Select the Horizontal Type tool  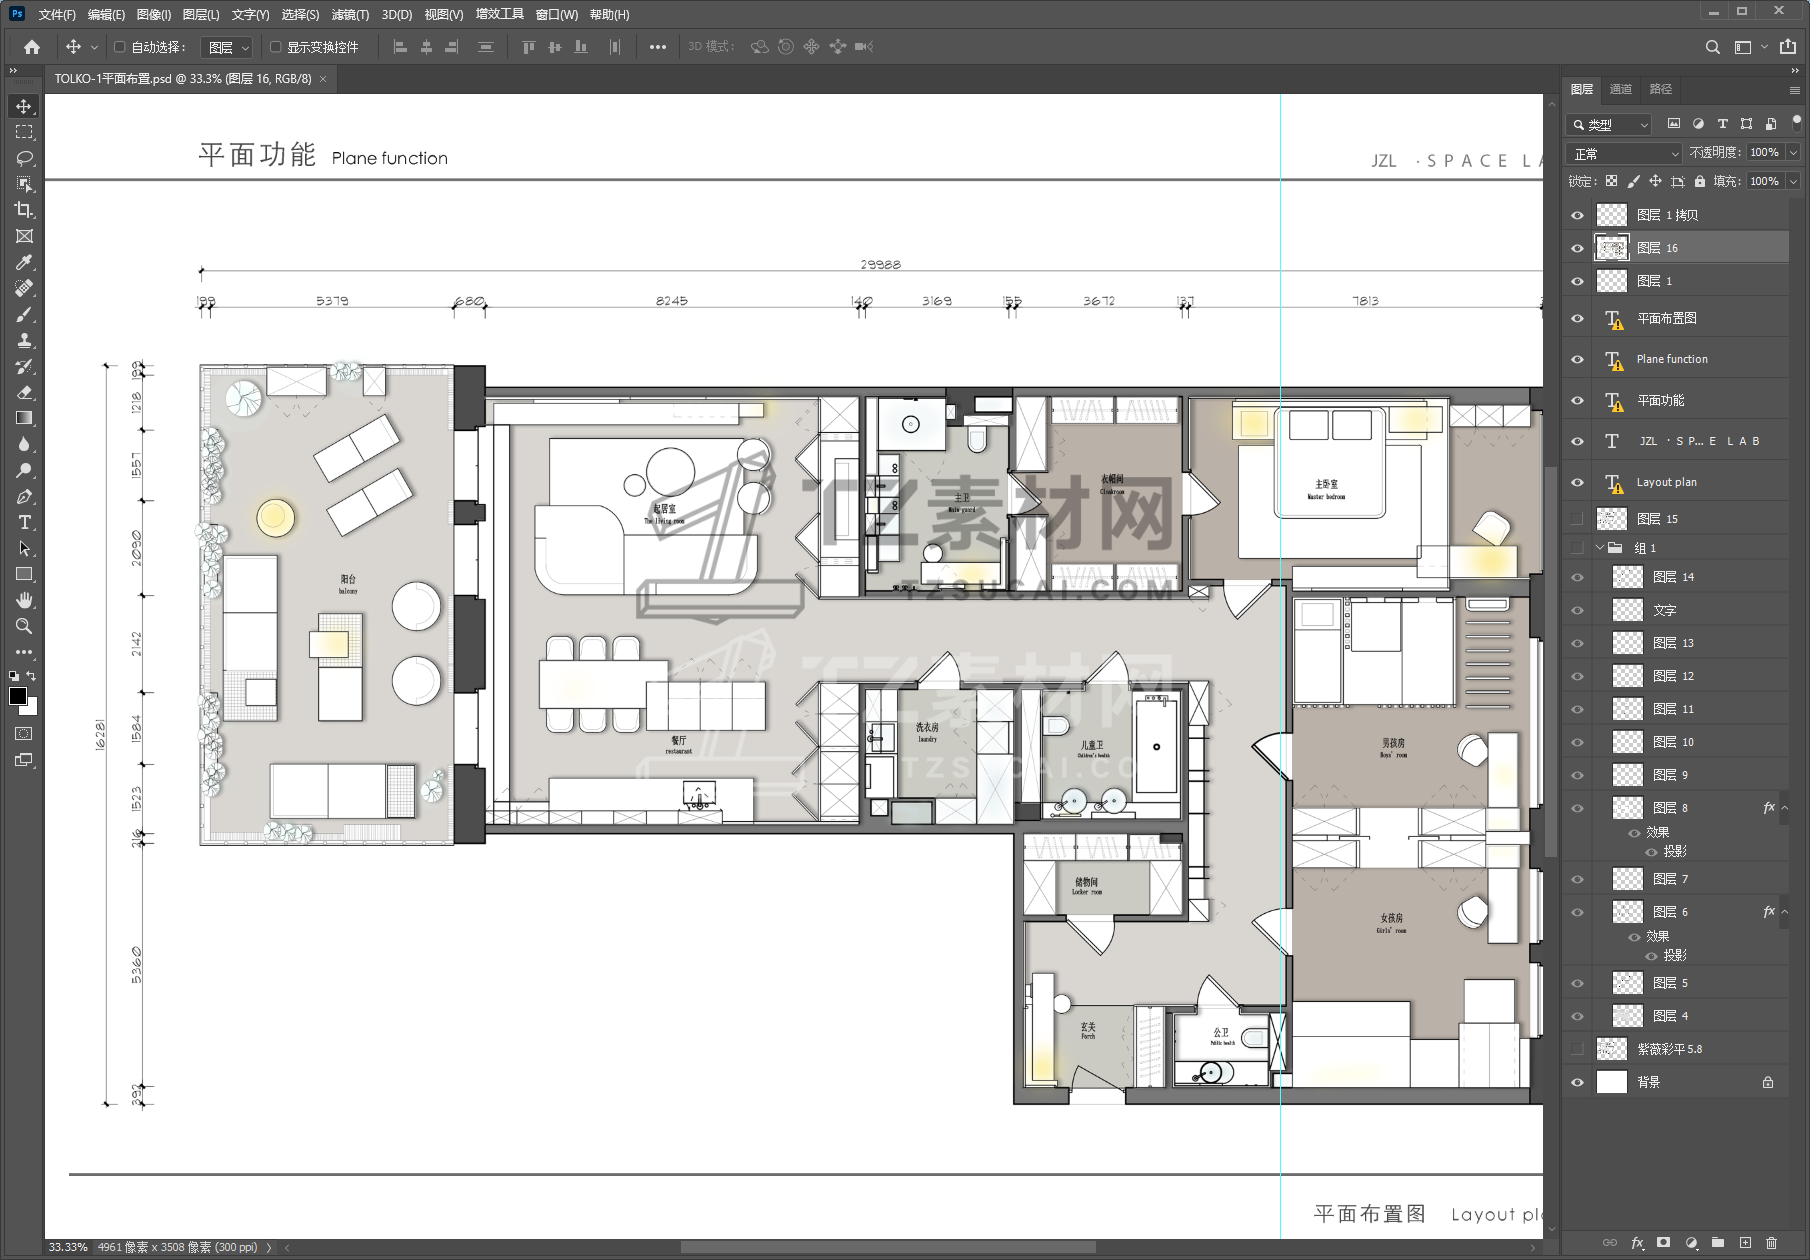[x=24, y=522]
